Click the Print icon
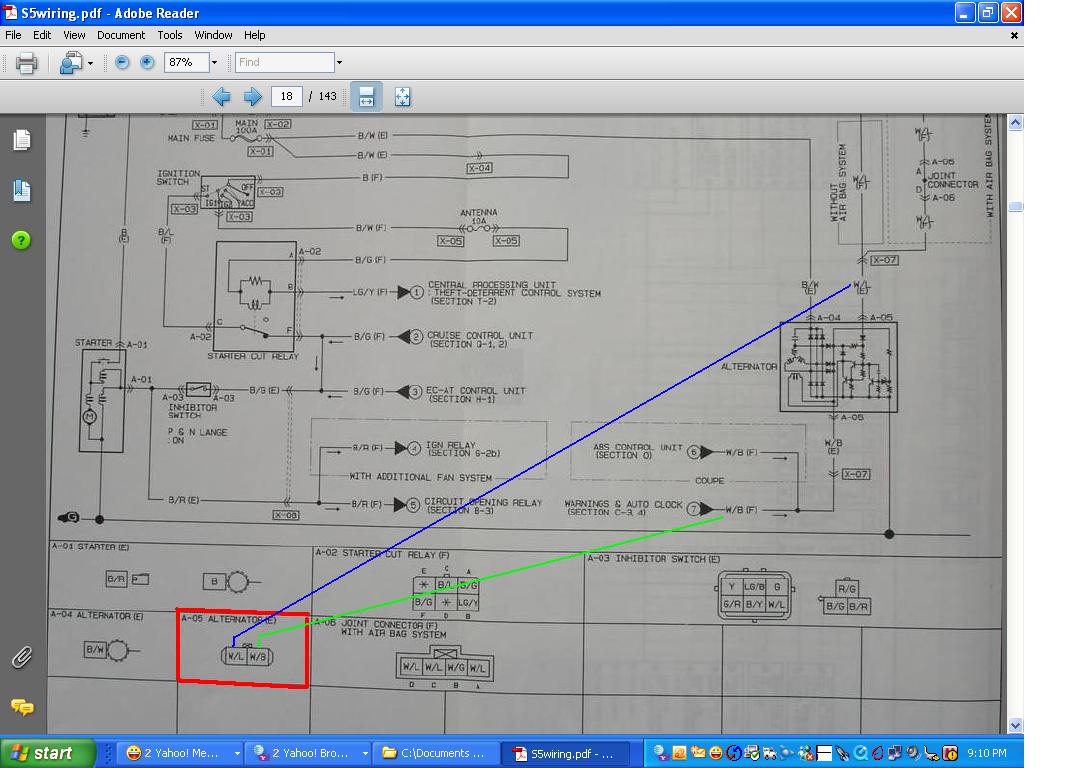This screenshot has width=1068, height=768. coord(26,63)
